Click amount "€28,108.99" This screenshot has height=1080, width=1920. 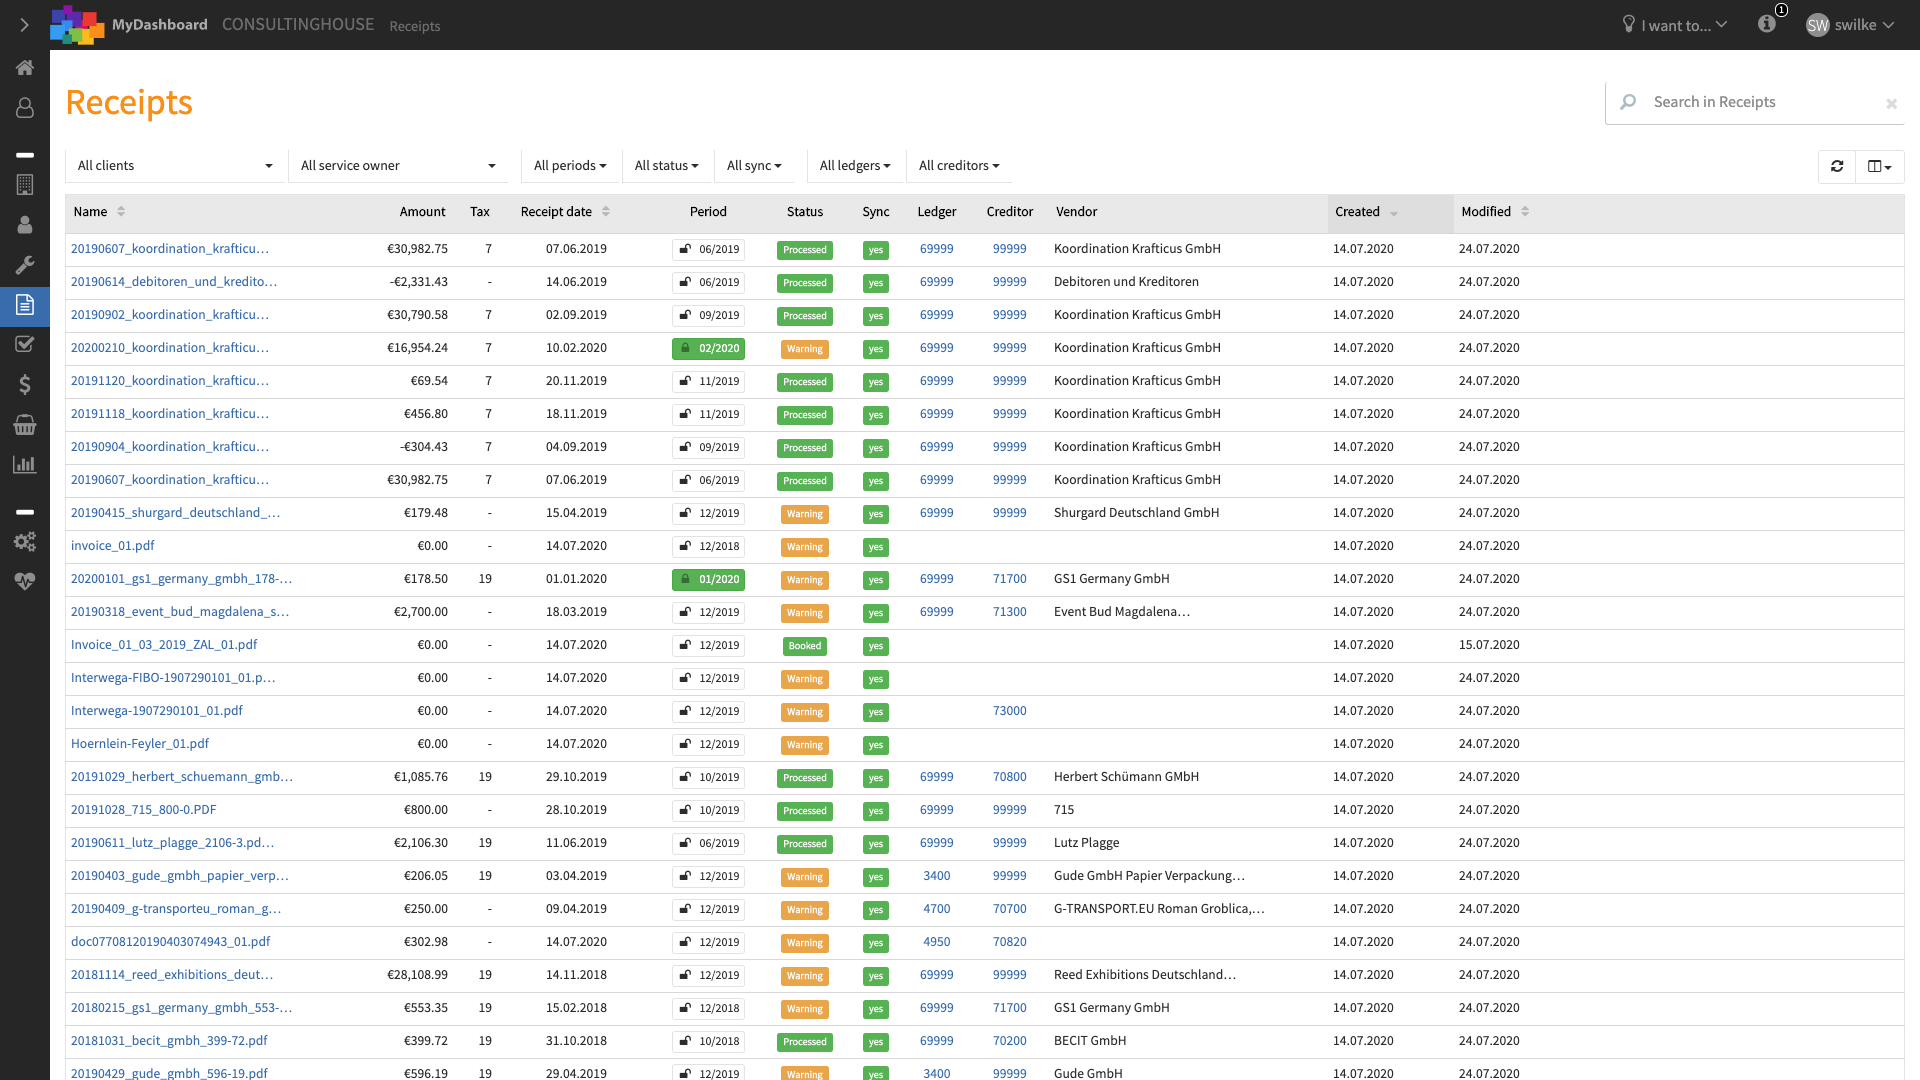point(417,975)
